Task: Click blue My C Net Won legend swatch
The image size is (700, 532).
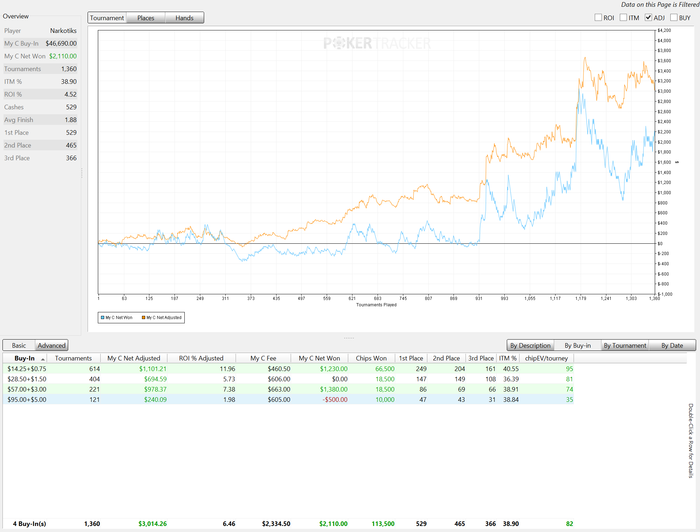Action: point(102,318)
